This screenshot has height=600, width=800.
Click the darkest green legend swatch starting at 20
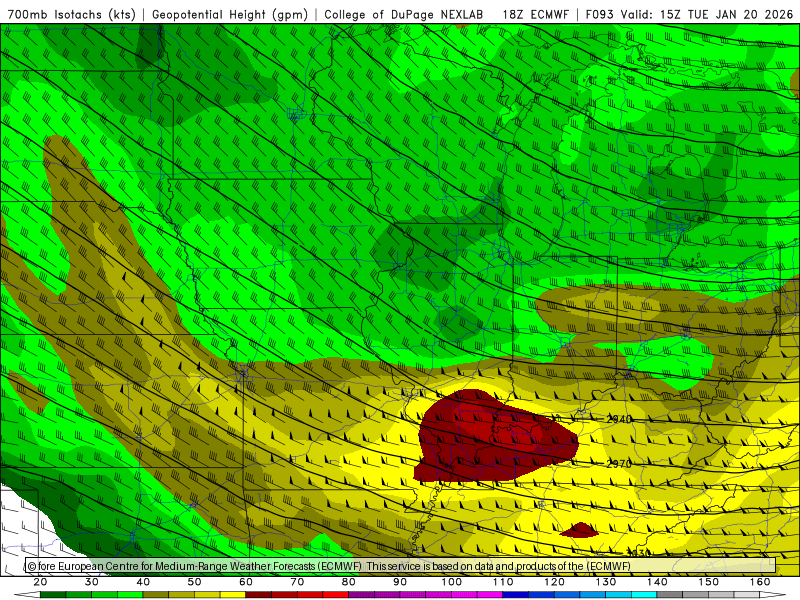coord(53,595)
